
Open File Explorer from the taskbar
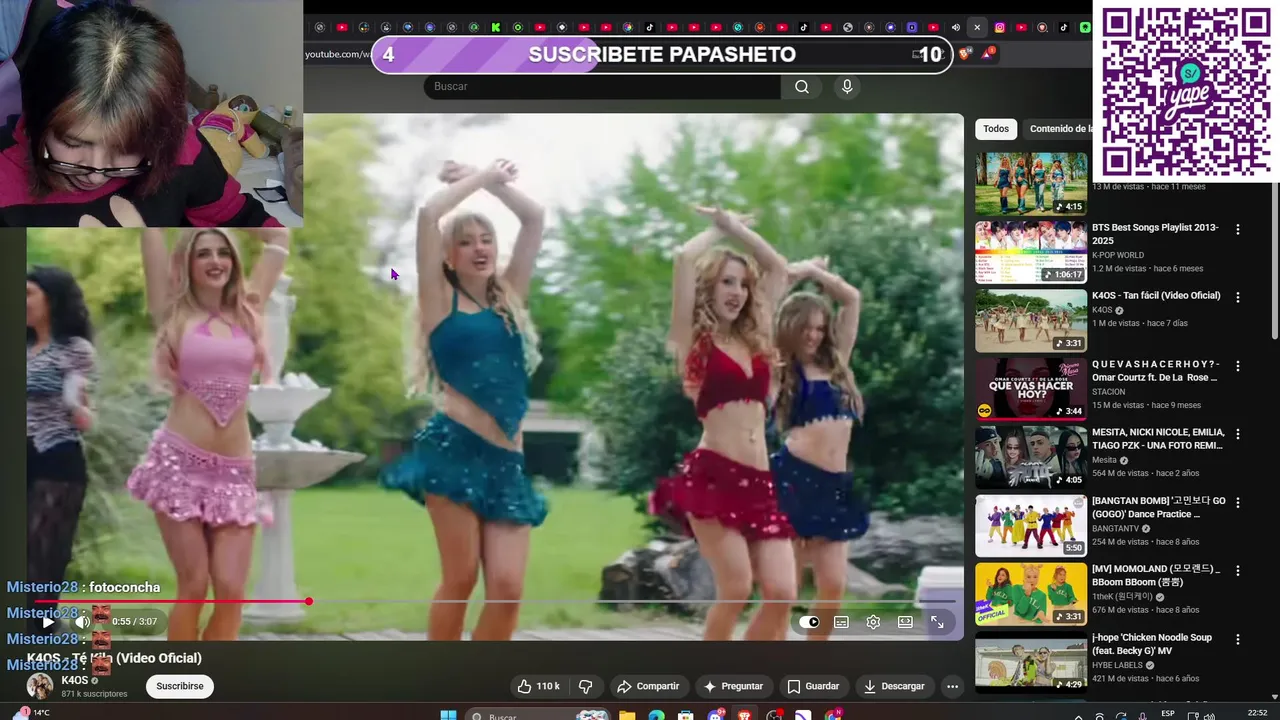[x=626, y=716]
